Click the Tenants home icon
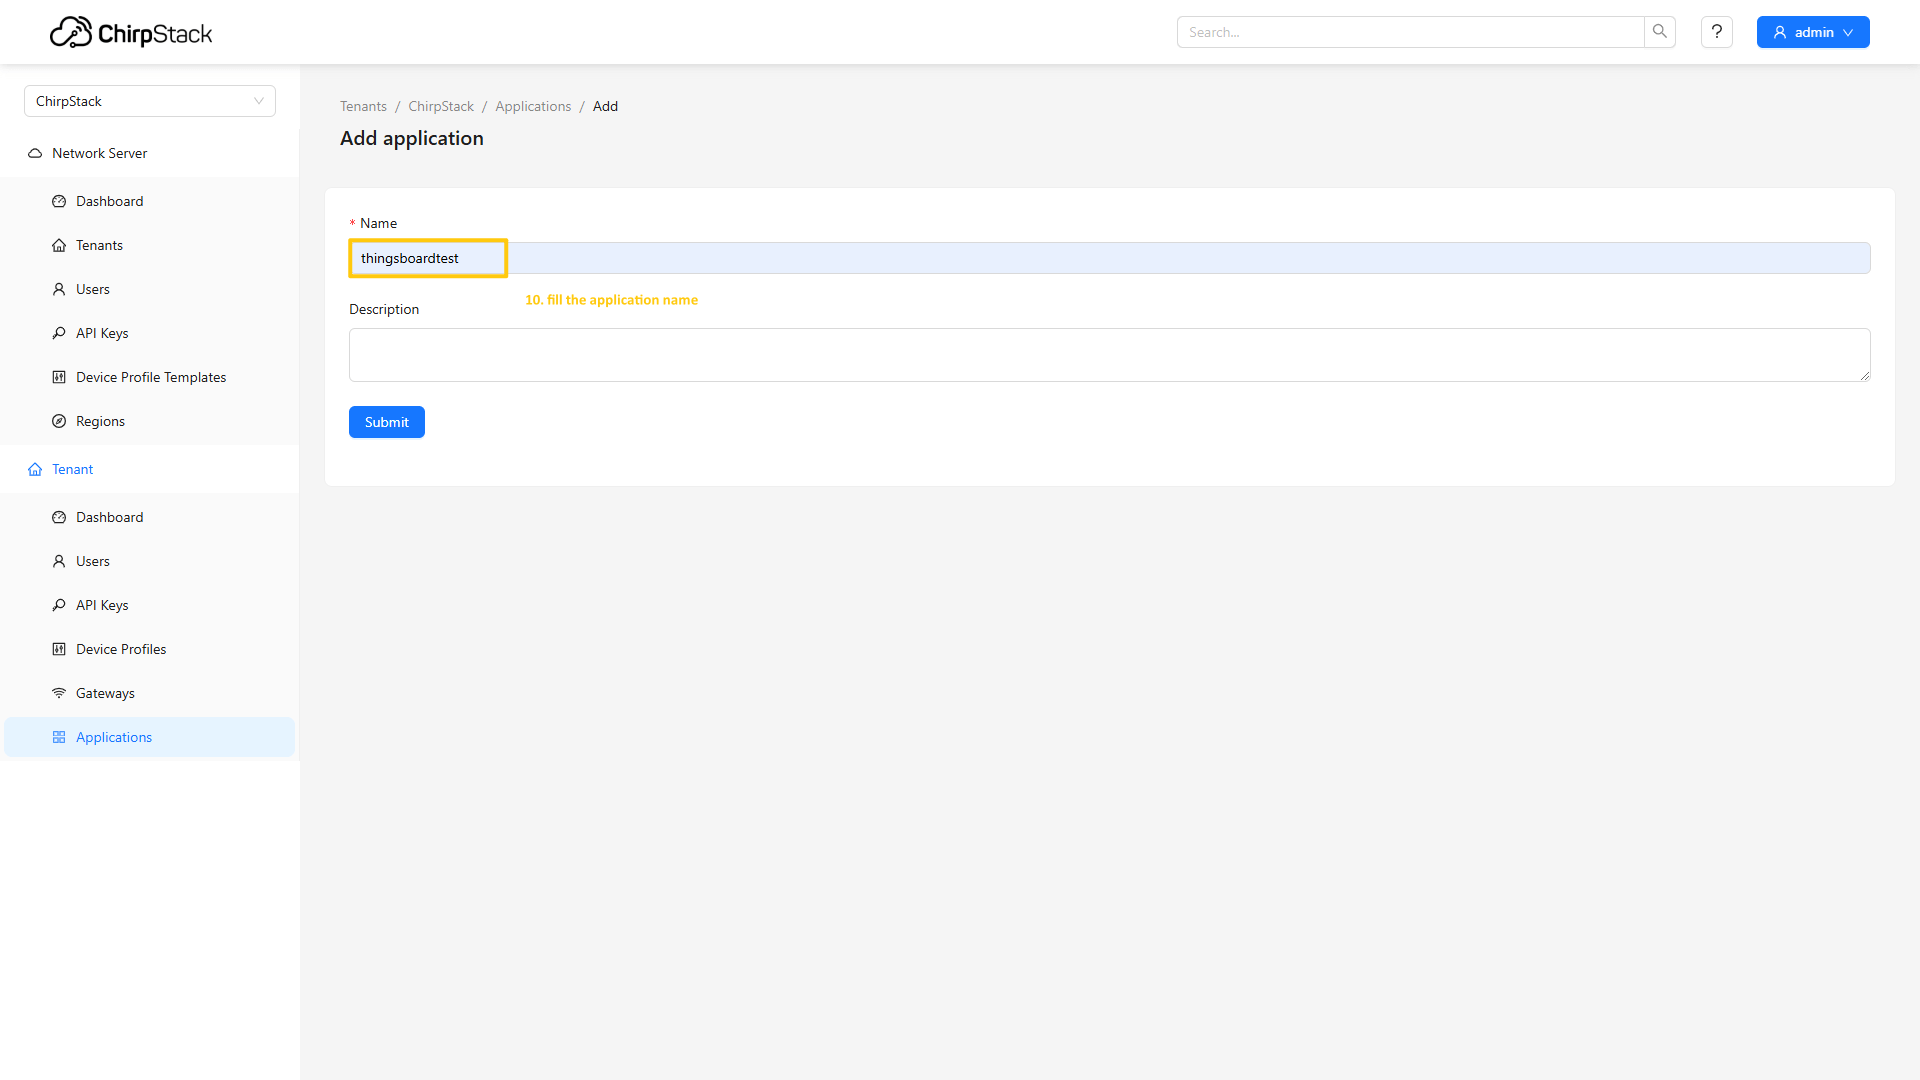The height and width of the screenshot is (1080, 1920). [x=59, y=245]
